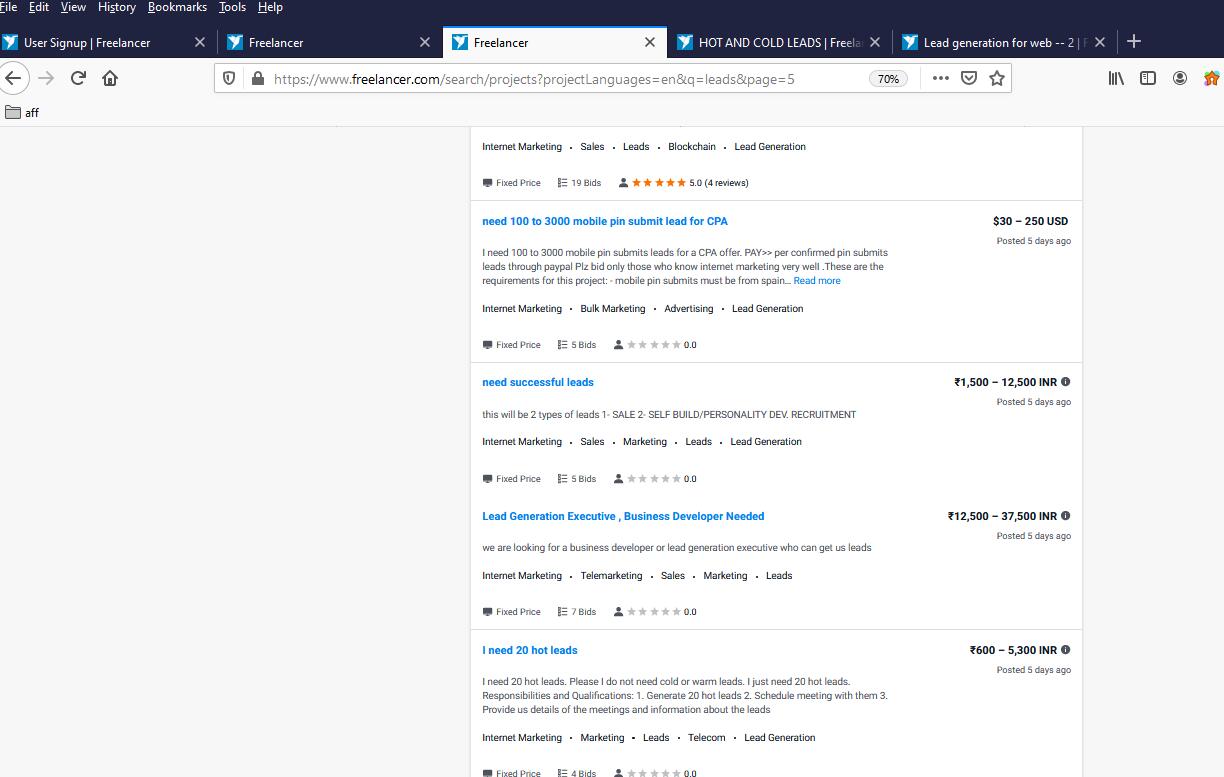Click info icon beside ₹1,500 – 12,500 INR

point(1065,382)
